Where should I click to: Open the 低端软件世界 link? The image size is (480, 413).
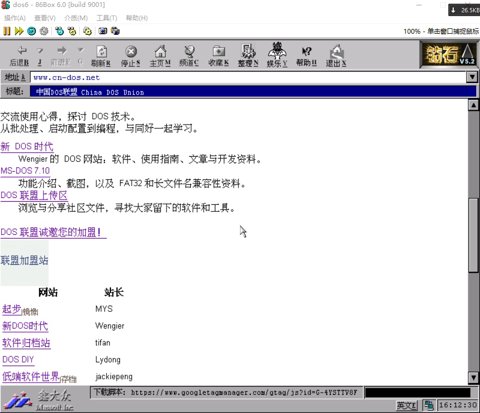point(31,377)
